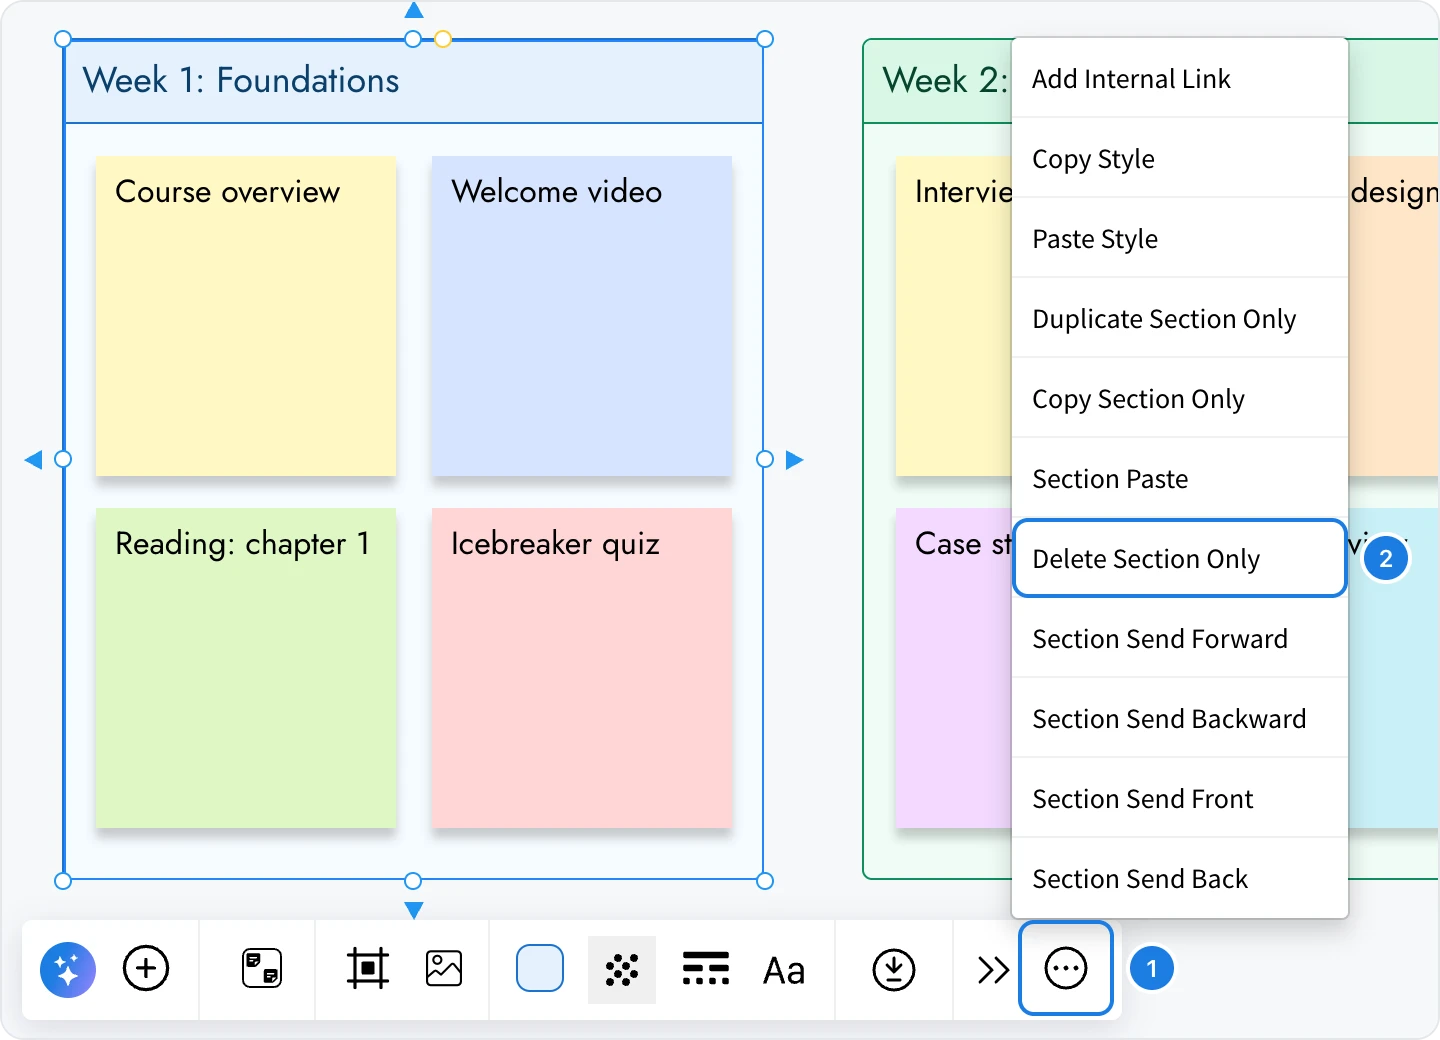
Task: Select Section Send Front
Action: click(x=1180, y=798)
